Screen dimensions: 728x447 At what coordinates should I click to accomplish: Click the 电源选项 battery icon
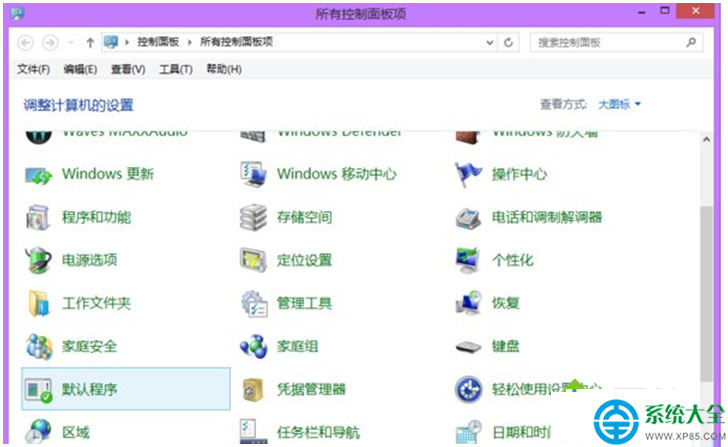[x=38, y=260]
